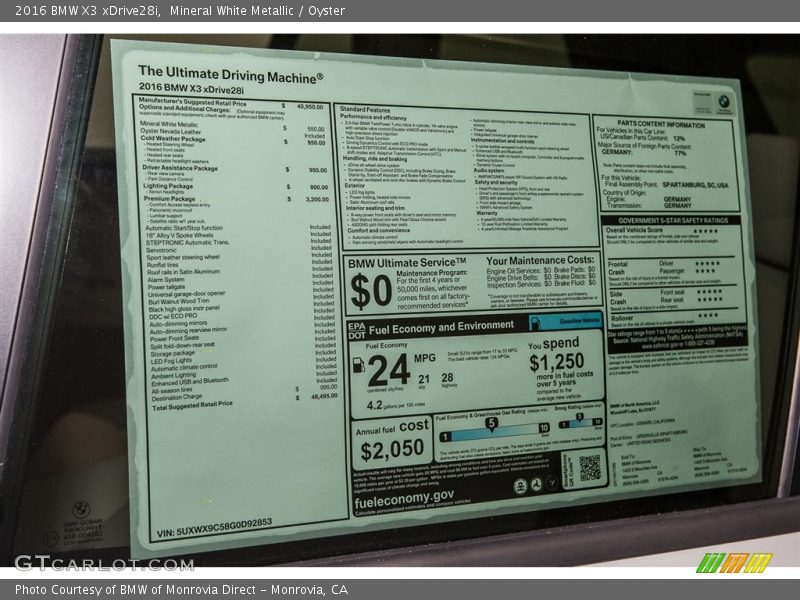Click the Standard Features heading

[x=365, y=109]
